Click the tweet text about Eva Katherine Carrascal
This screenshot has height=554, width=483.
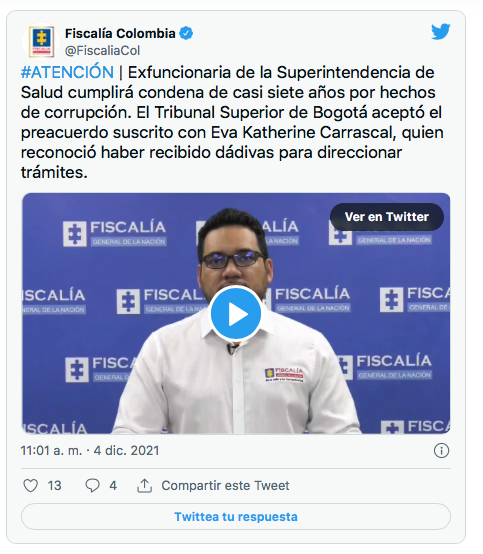click(231, 122)
